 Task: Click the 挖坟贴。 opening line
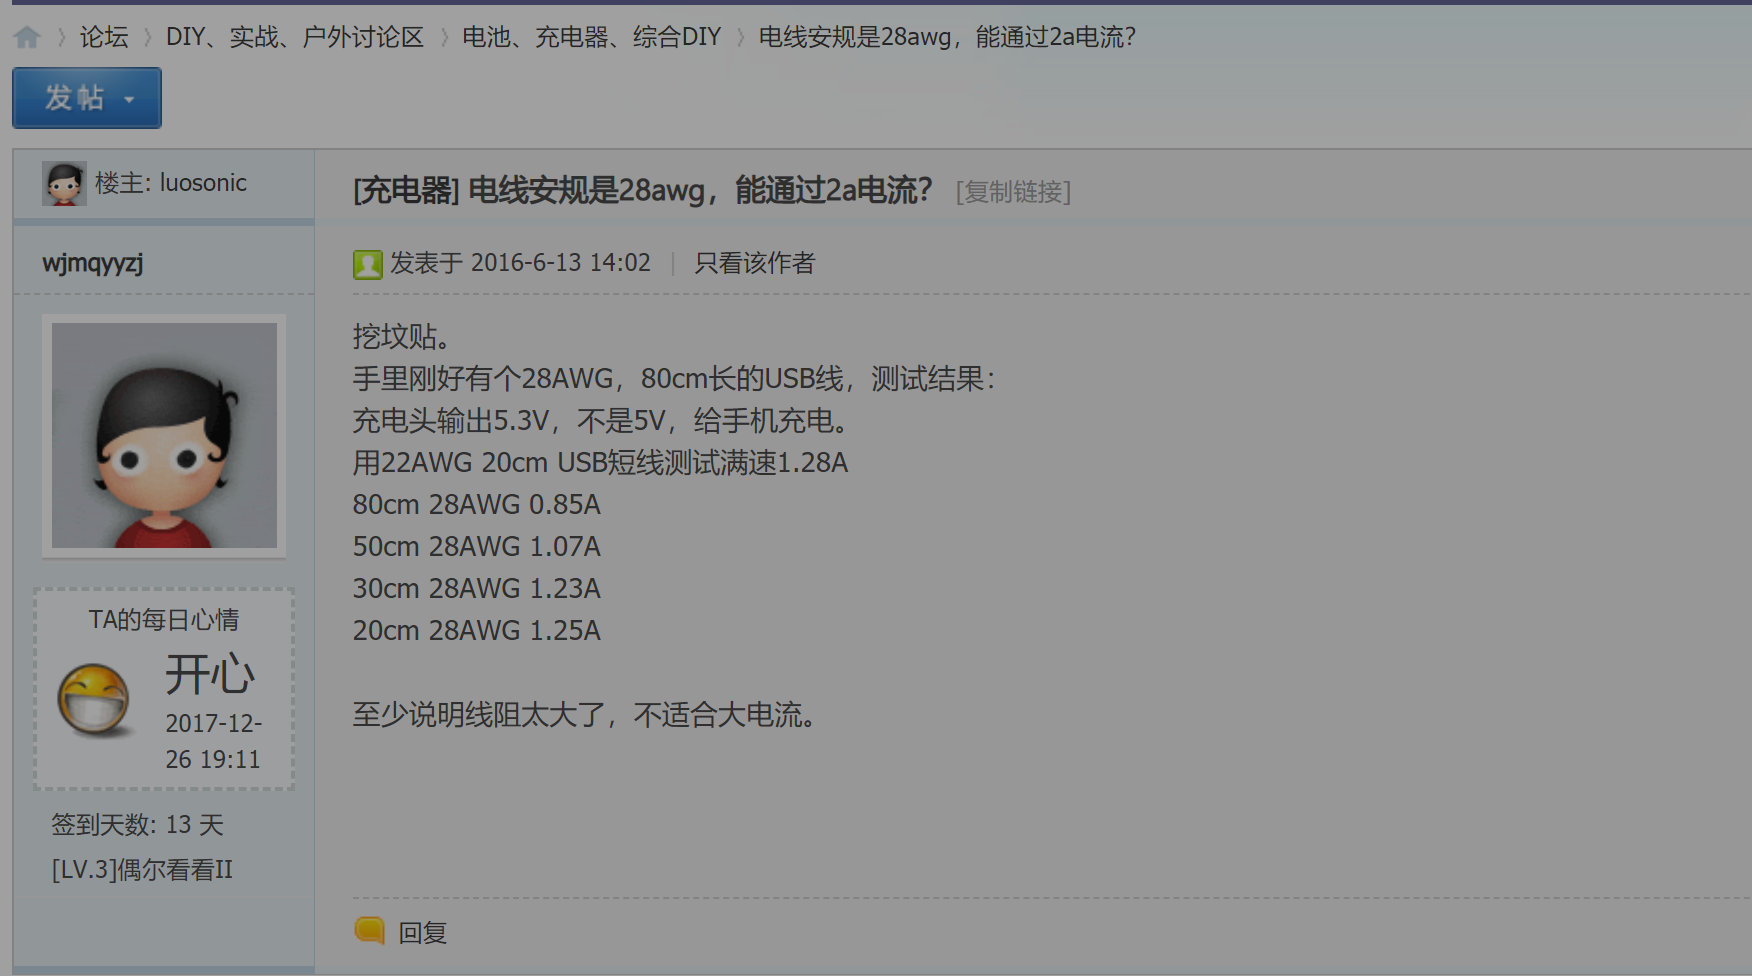402,337
